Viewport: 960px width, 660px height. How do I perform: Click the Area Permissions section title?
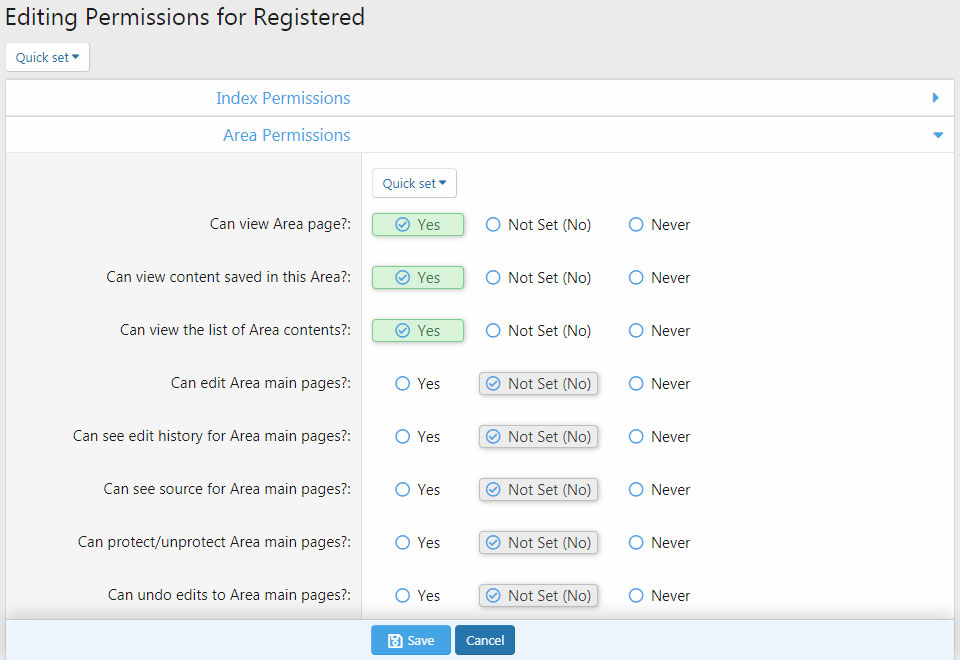(286, 135)
